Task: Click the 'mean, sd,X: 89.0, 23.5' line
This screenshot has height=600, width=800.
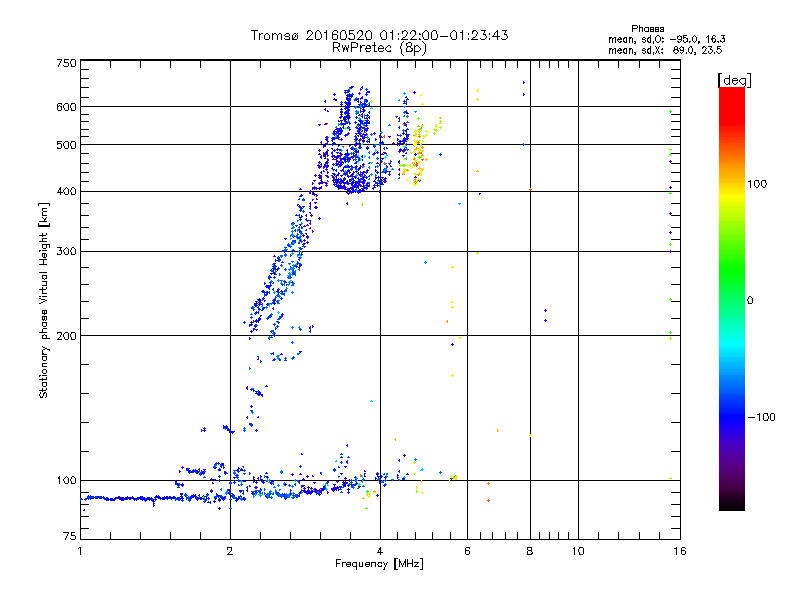Action: pyautogui.click(x=665, y=51)
